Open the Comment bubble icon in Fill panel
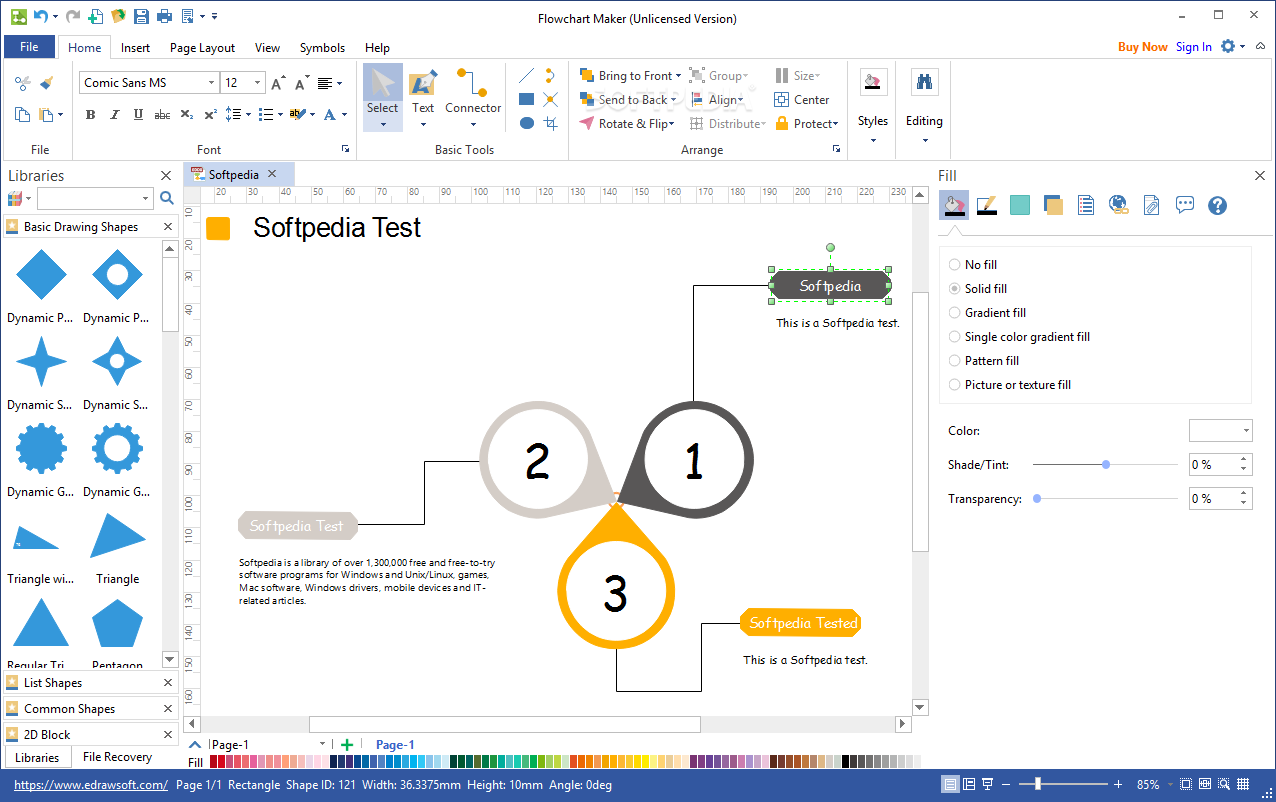 click(x=1185, y=205)
